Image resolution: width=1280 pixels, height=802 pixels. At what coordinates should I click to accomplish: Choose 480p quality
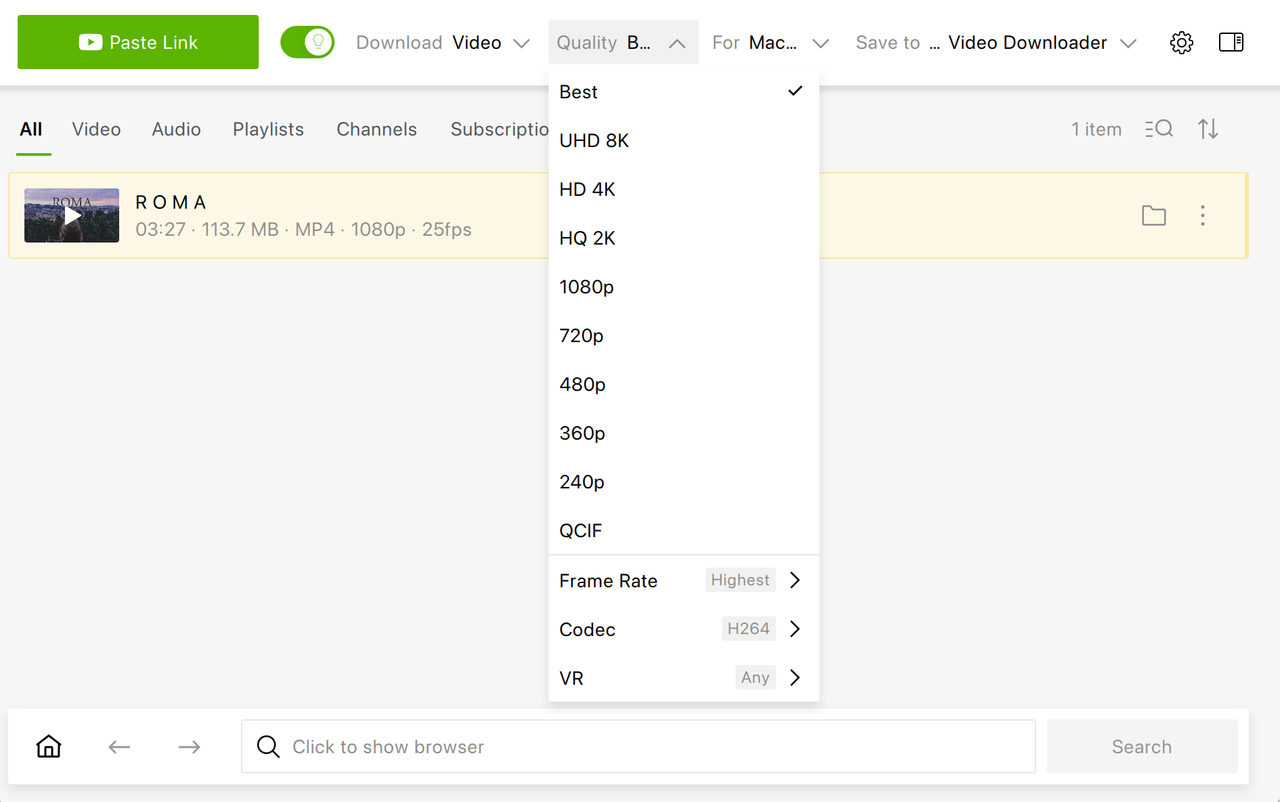[x=684, y=385]
